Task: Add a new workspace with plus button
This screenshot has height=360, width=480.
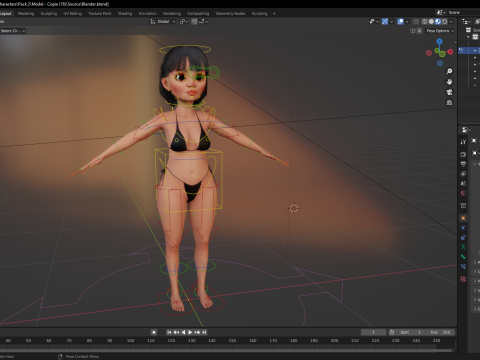Action: (274, 14)
